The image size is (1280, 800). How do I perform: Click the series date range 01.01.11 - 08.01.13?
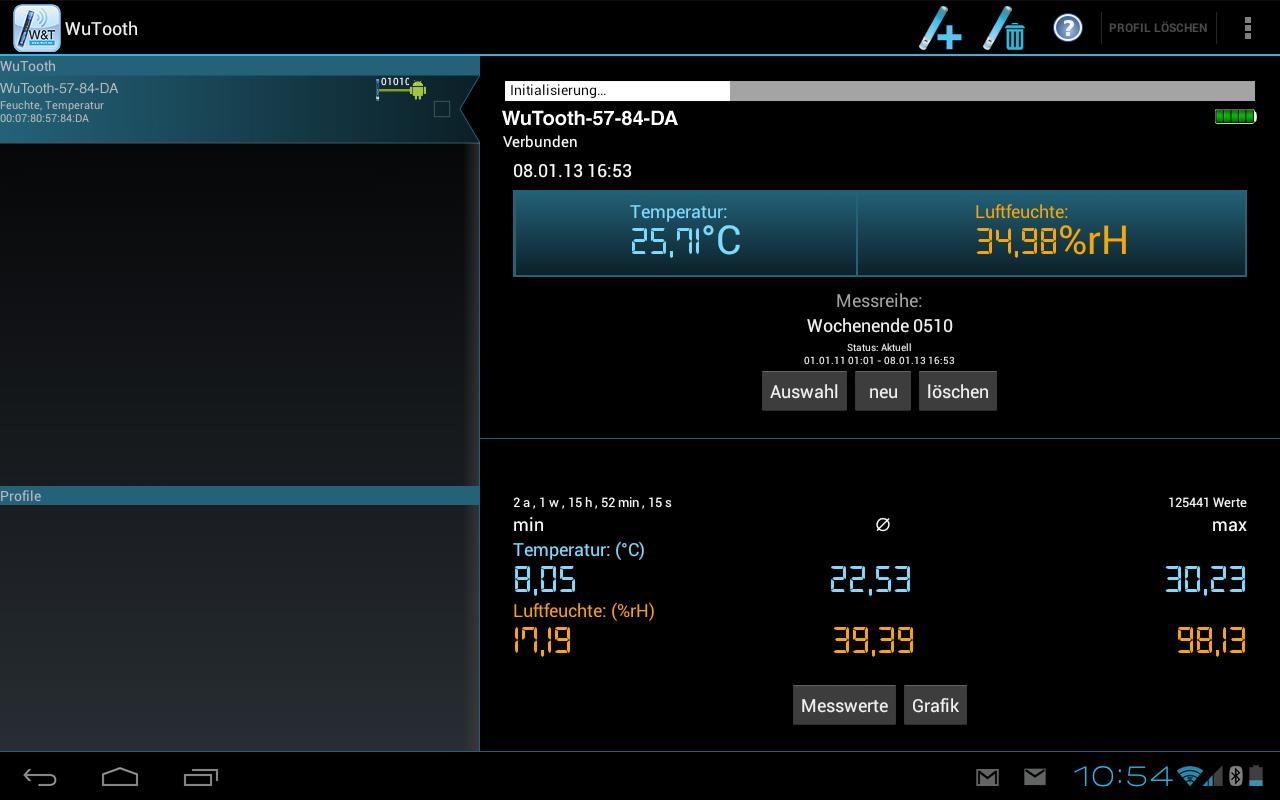[x=879, y=360]
